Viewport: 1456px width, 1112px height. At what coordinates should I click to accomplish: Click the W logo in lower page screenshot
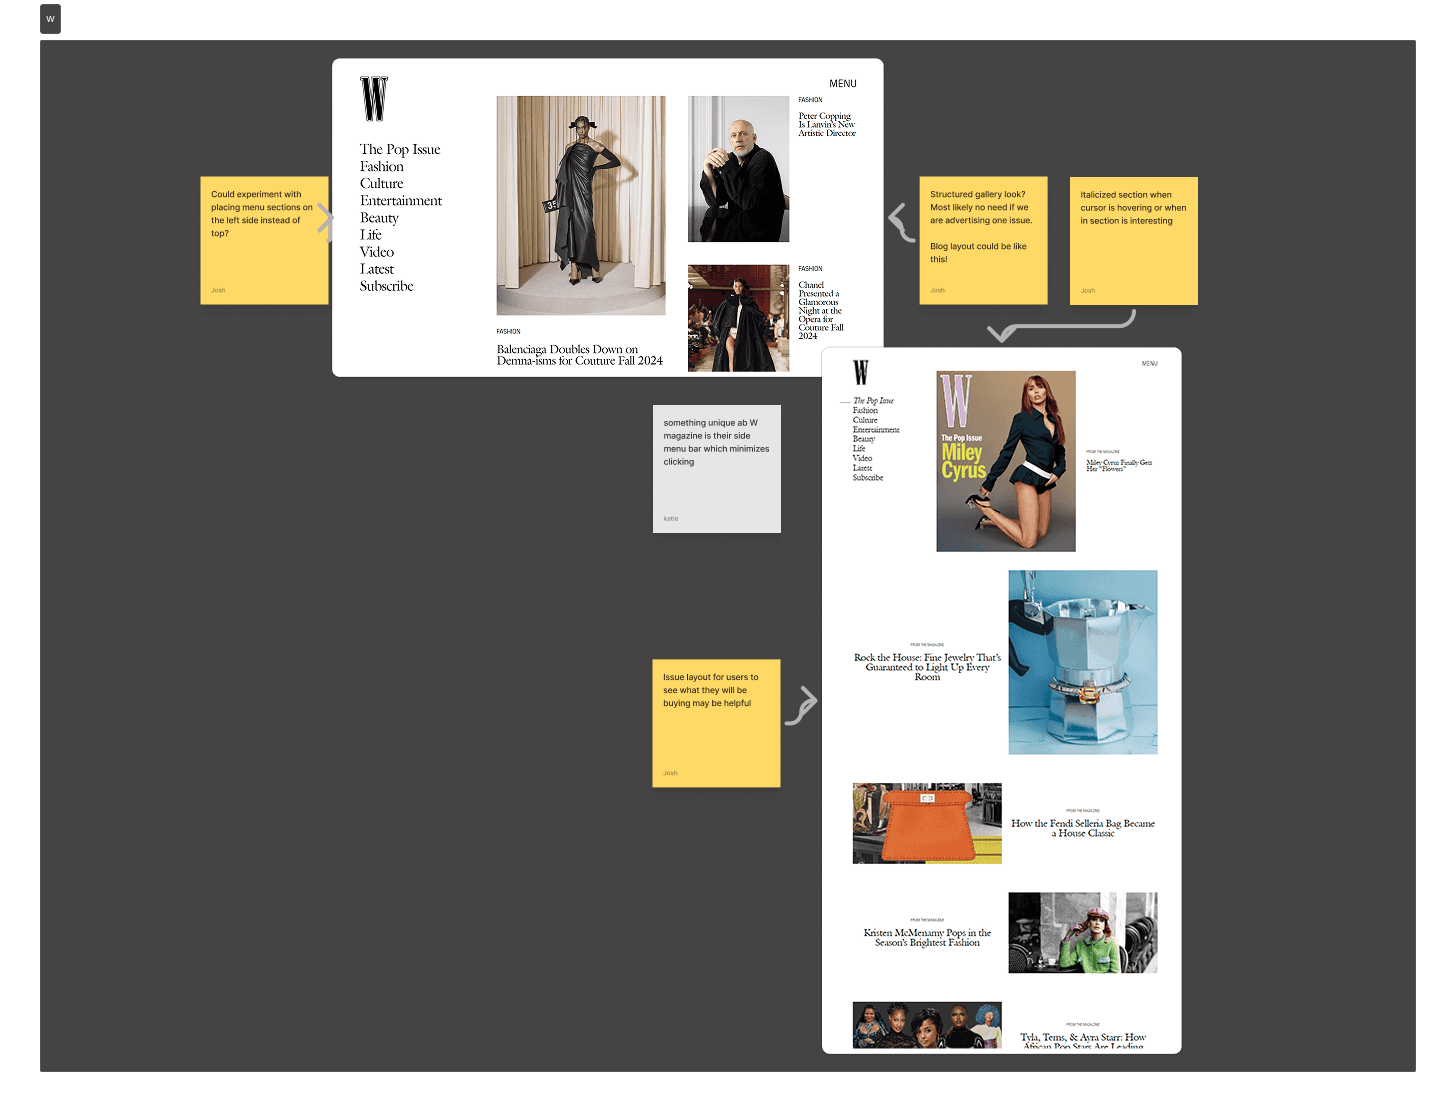pyautogui.click(x=861, y=372)
